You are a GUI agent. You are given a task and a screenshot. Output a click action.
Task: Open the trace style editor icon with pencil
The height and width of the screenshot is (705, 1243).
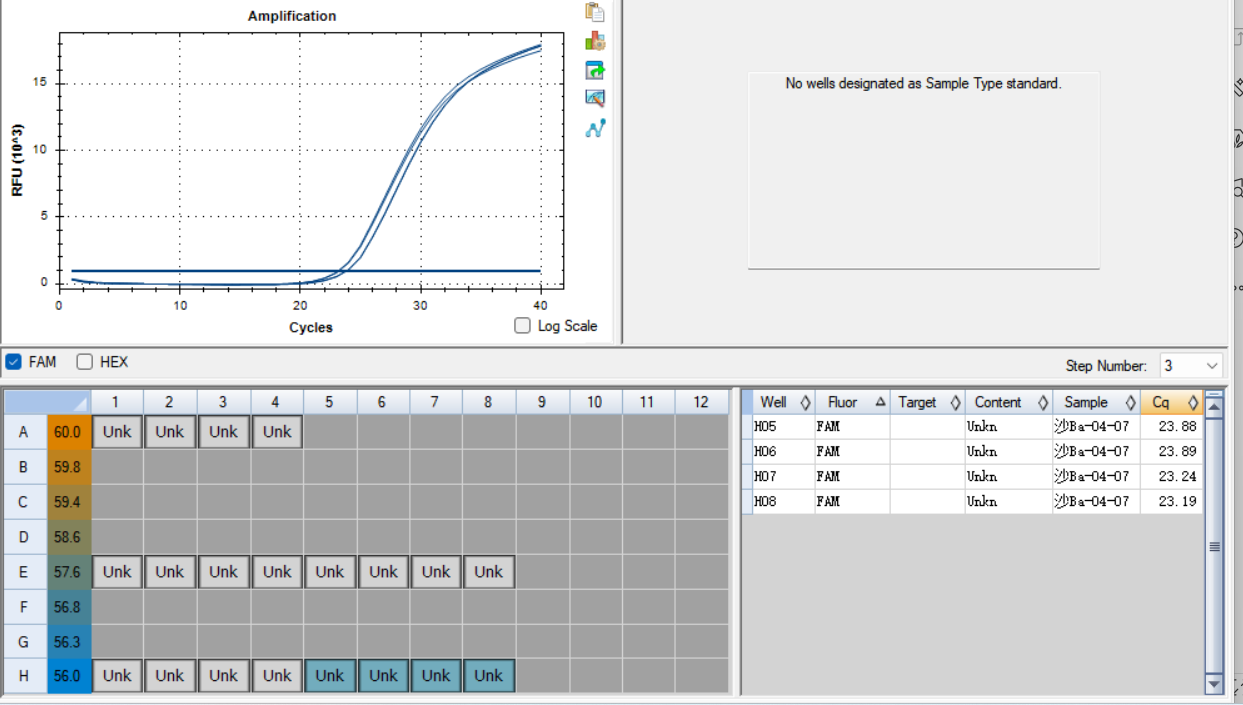pos(595,98)
